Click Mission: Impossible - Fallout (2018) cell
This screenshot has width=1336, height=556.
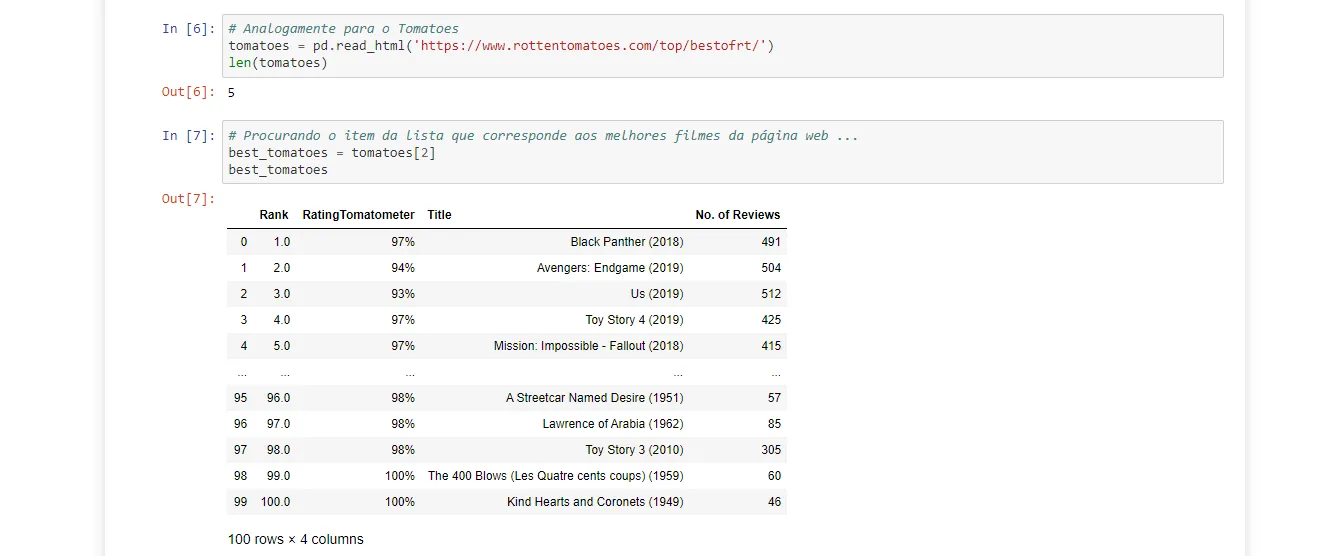click(x=588, y=346)
